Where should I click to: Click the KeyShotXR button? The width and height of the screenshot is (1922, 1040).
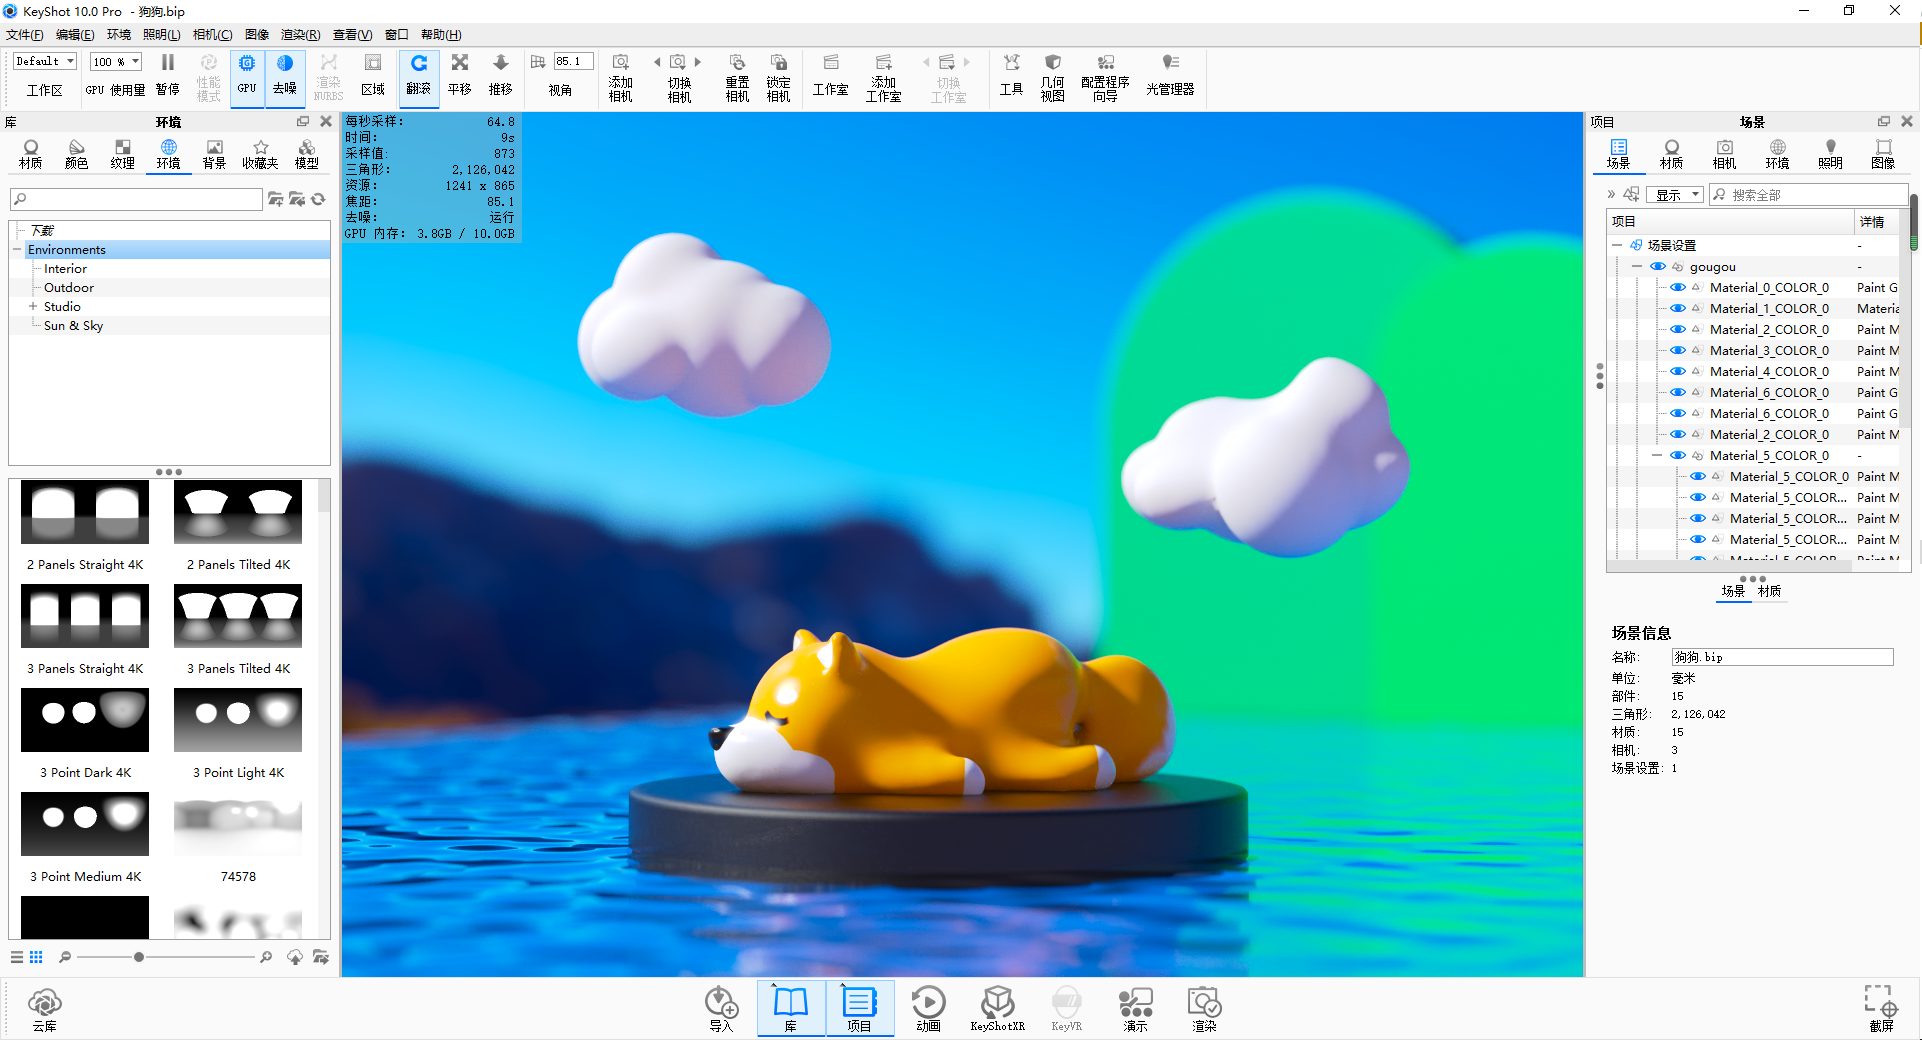tap(997, 1007)
